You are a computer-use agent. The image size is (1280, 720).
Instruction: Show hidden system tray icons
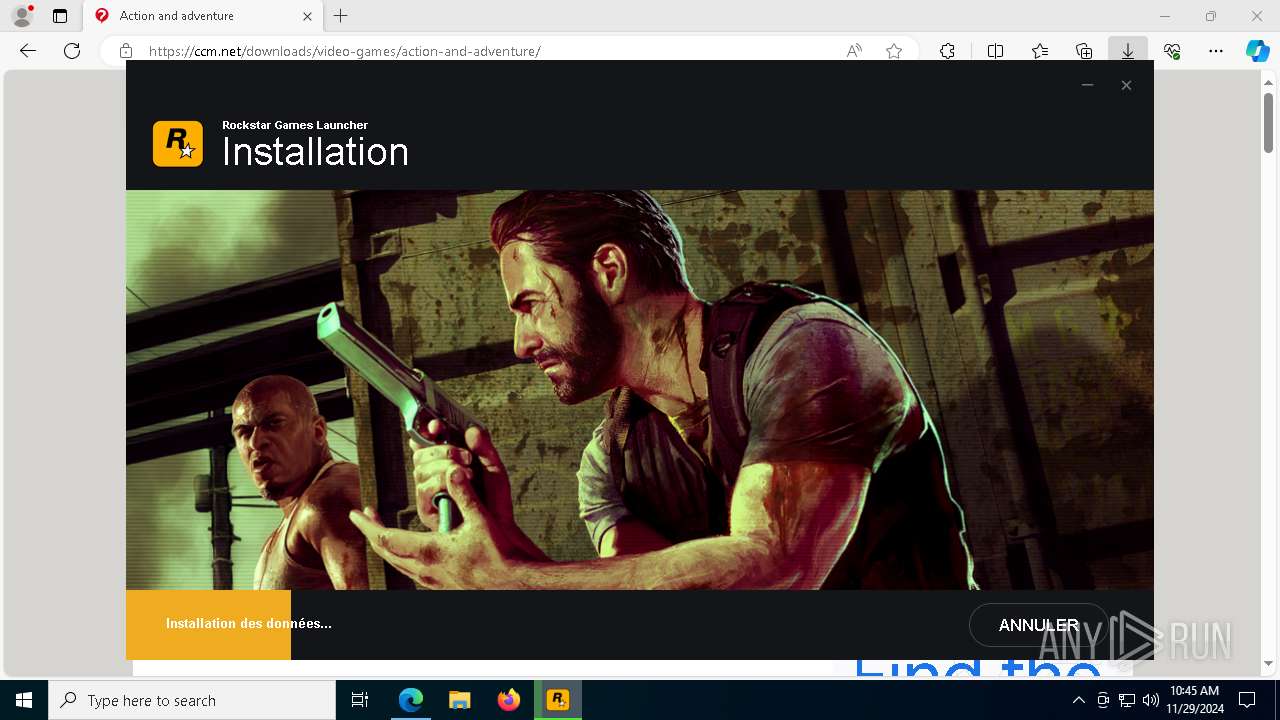(x=1078, y=700)
